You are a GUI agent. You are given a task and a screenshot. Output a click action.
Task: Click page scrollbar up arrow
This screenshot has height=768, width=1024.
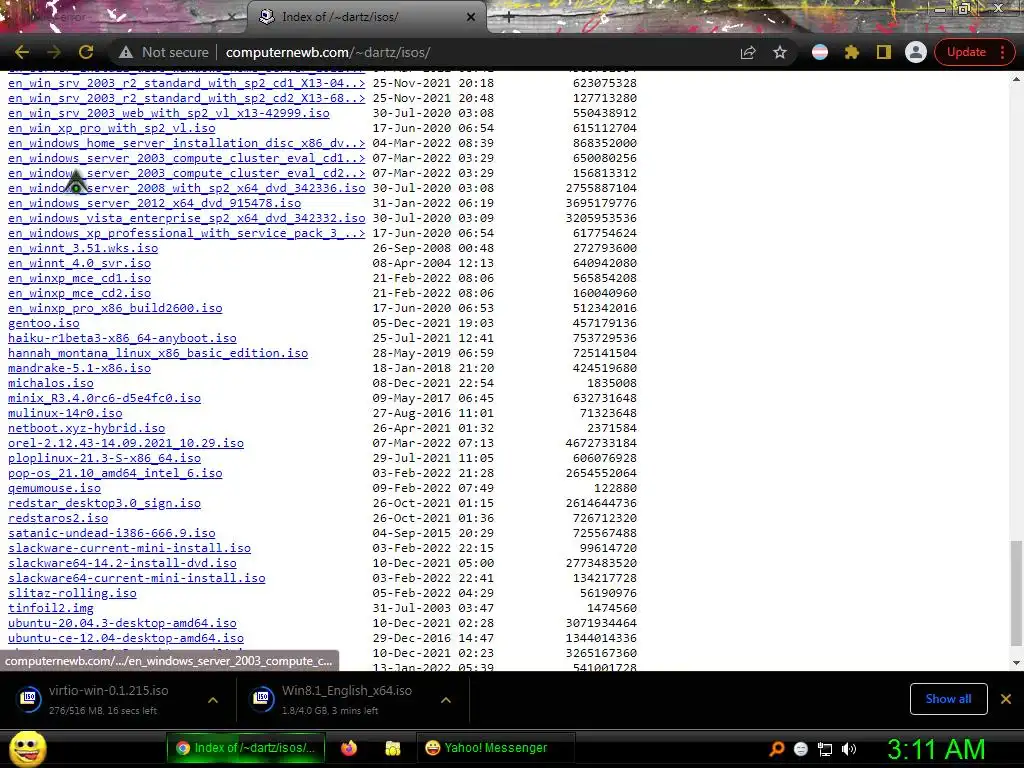(x=1016, y=79)
